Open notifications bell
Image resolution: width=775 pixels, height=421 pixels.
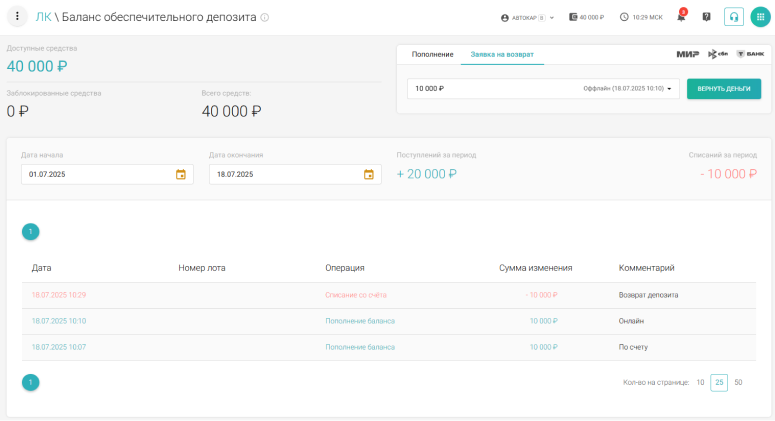pos(681,17)
